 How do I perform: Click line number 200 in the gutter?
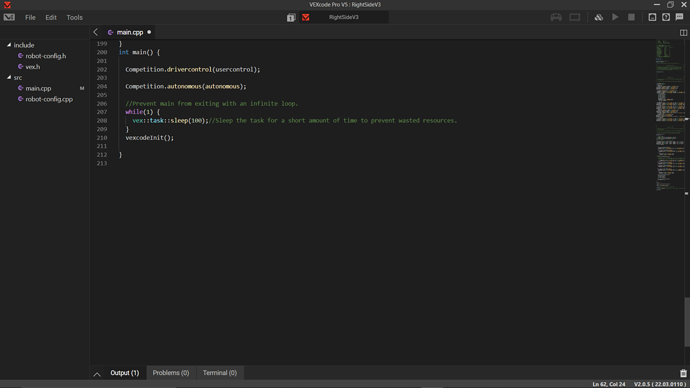[x=102, y=52]
